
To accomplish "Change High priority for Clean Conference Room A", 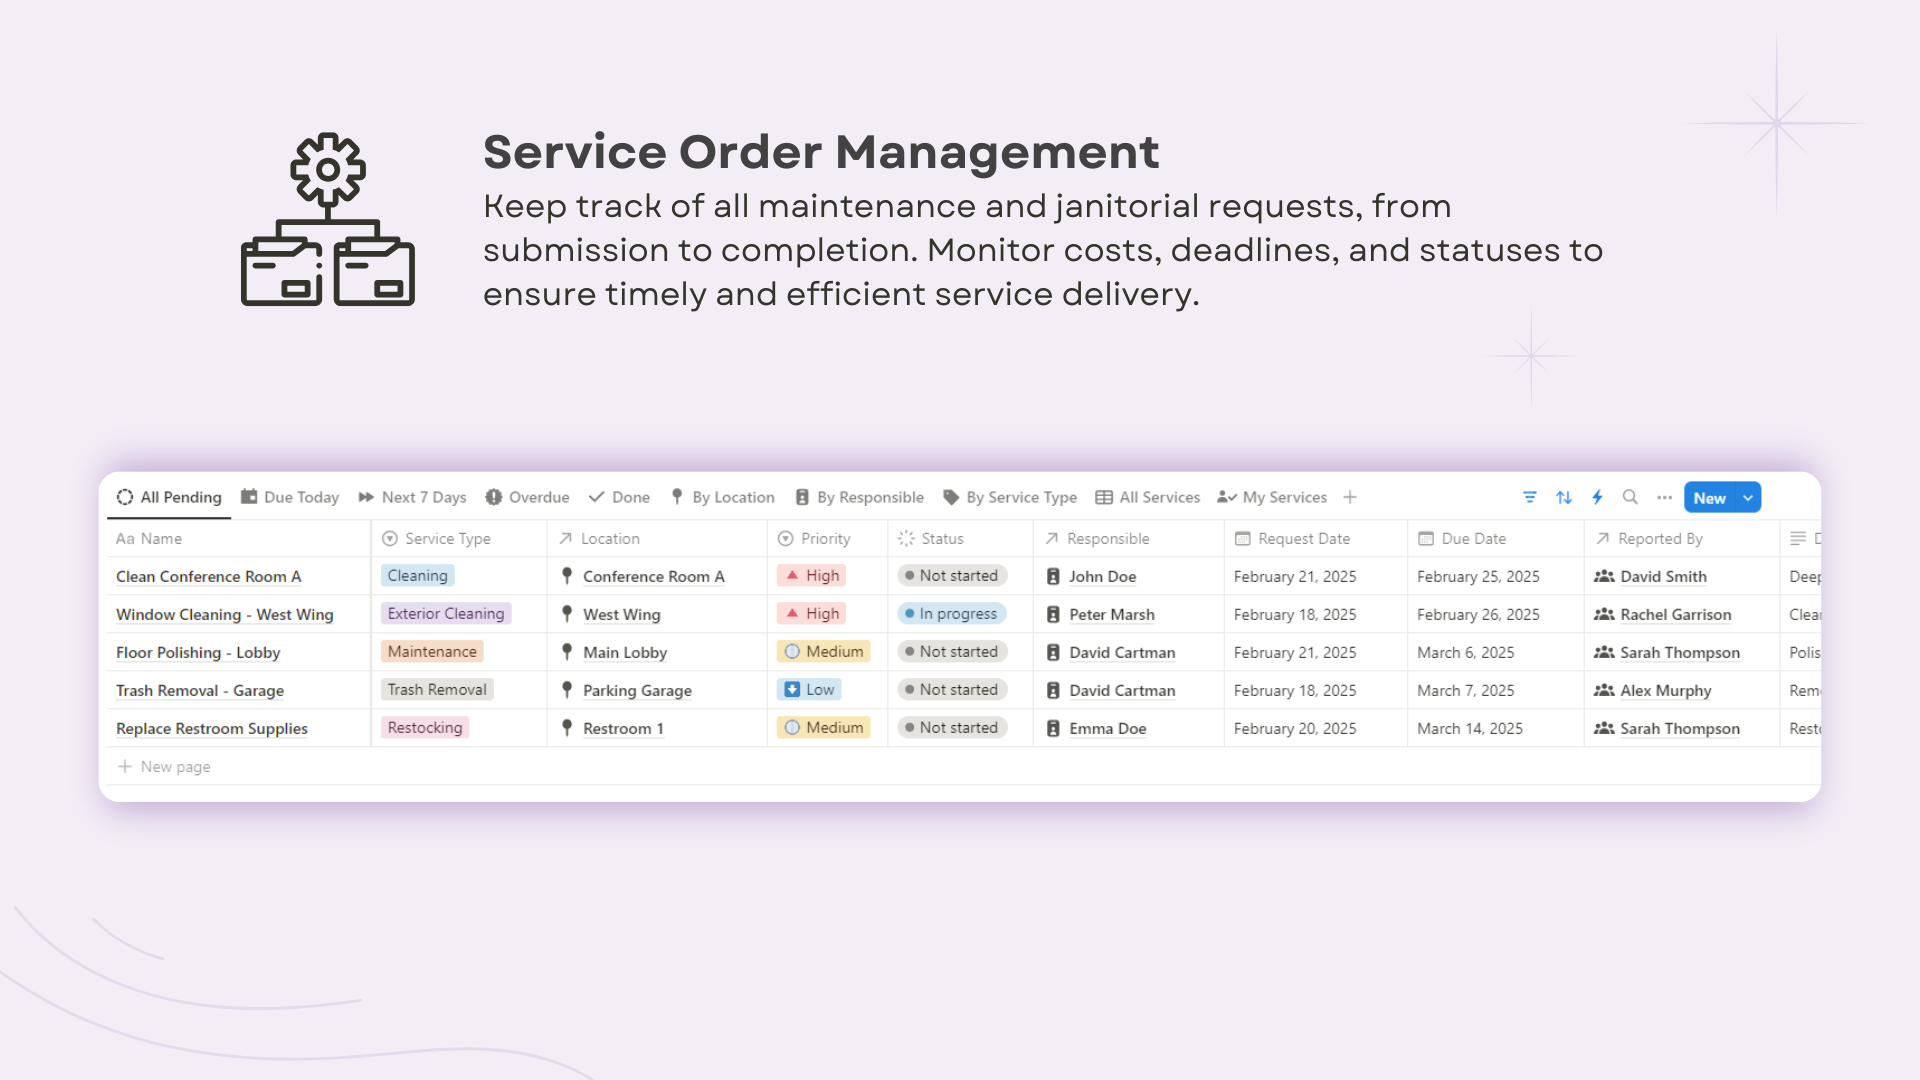I will coord(812,575).
